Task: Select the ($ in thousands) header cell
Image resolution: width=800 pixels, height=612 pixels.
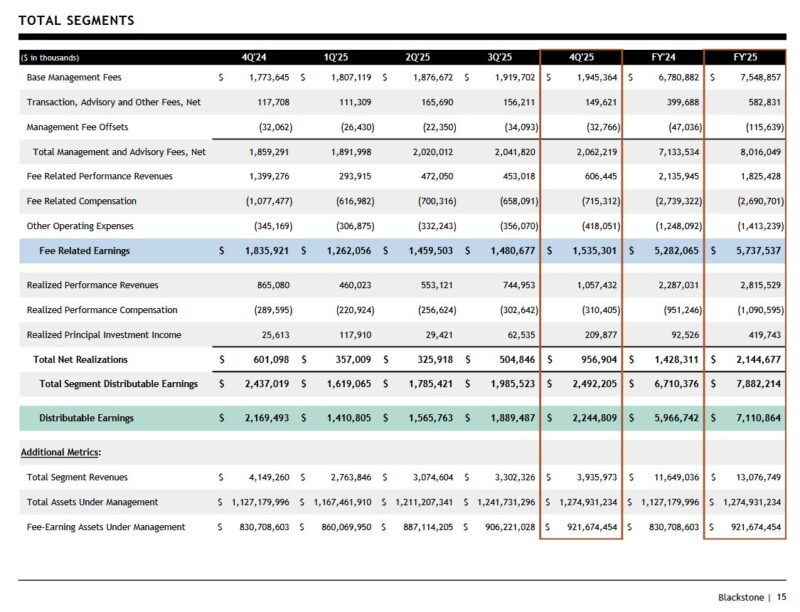Action: click(x=50, y=57)
